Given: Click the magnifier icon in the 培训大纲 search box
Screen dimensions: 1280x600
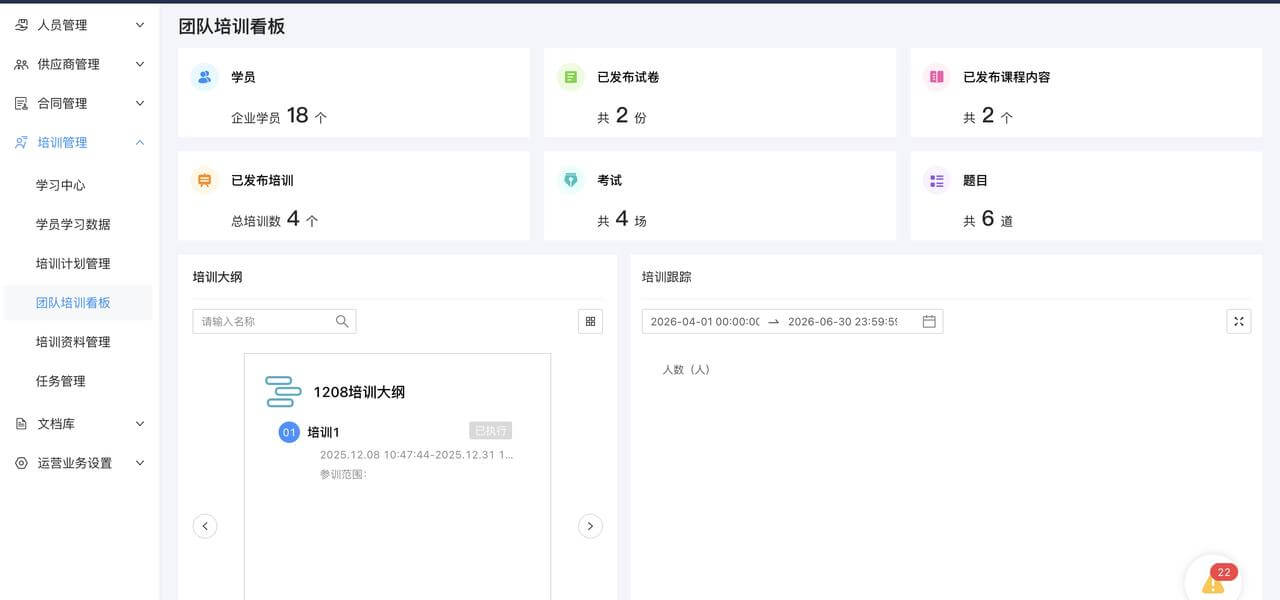Looking at the screenshot, I should click(x=342, y=321).
